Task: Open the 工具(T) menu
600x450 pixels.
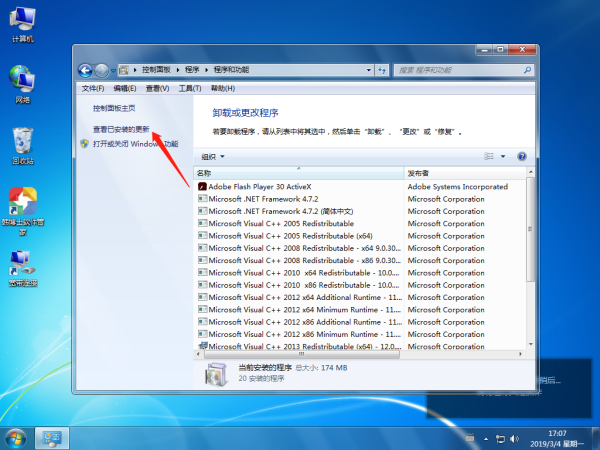Action: tap(190, 88)
